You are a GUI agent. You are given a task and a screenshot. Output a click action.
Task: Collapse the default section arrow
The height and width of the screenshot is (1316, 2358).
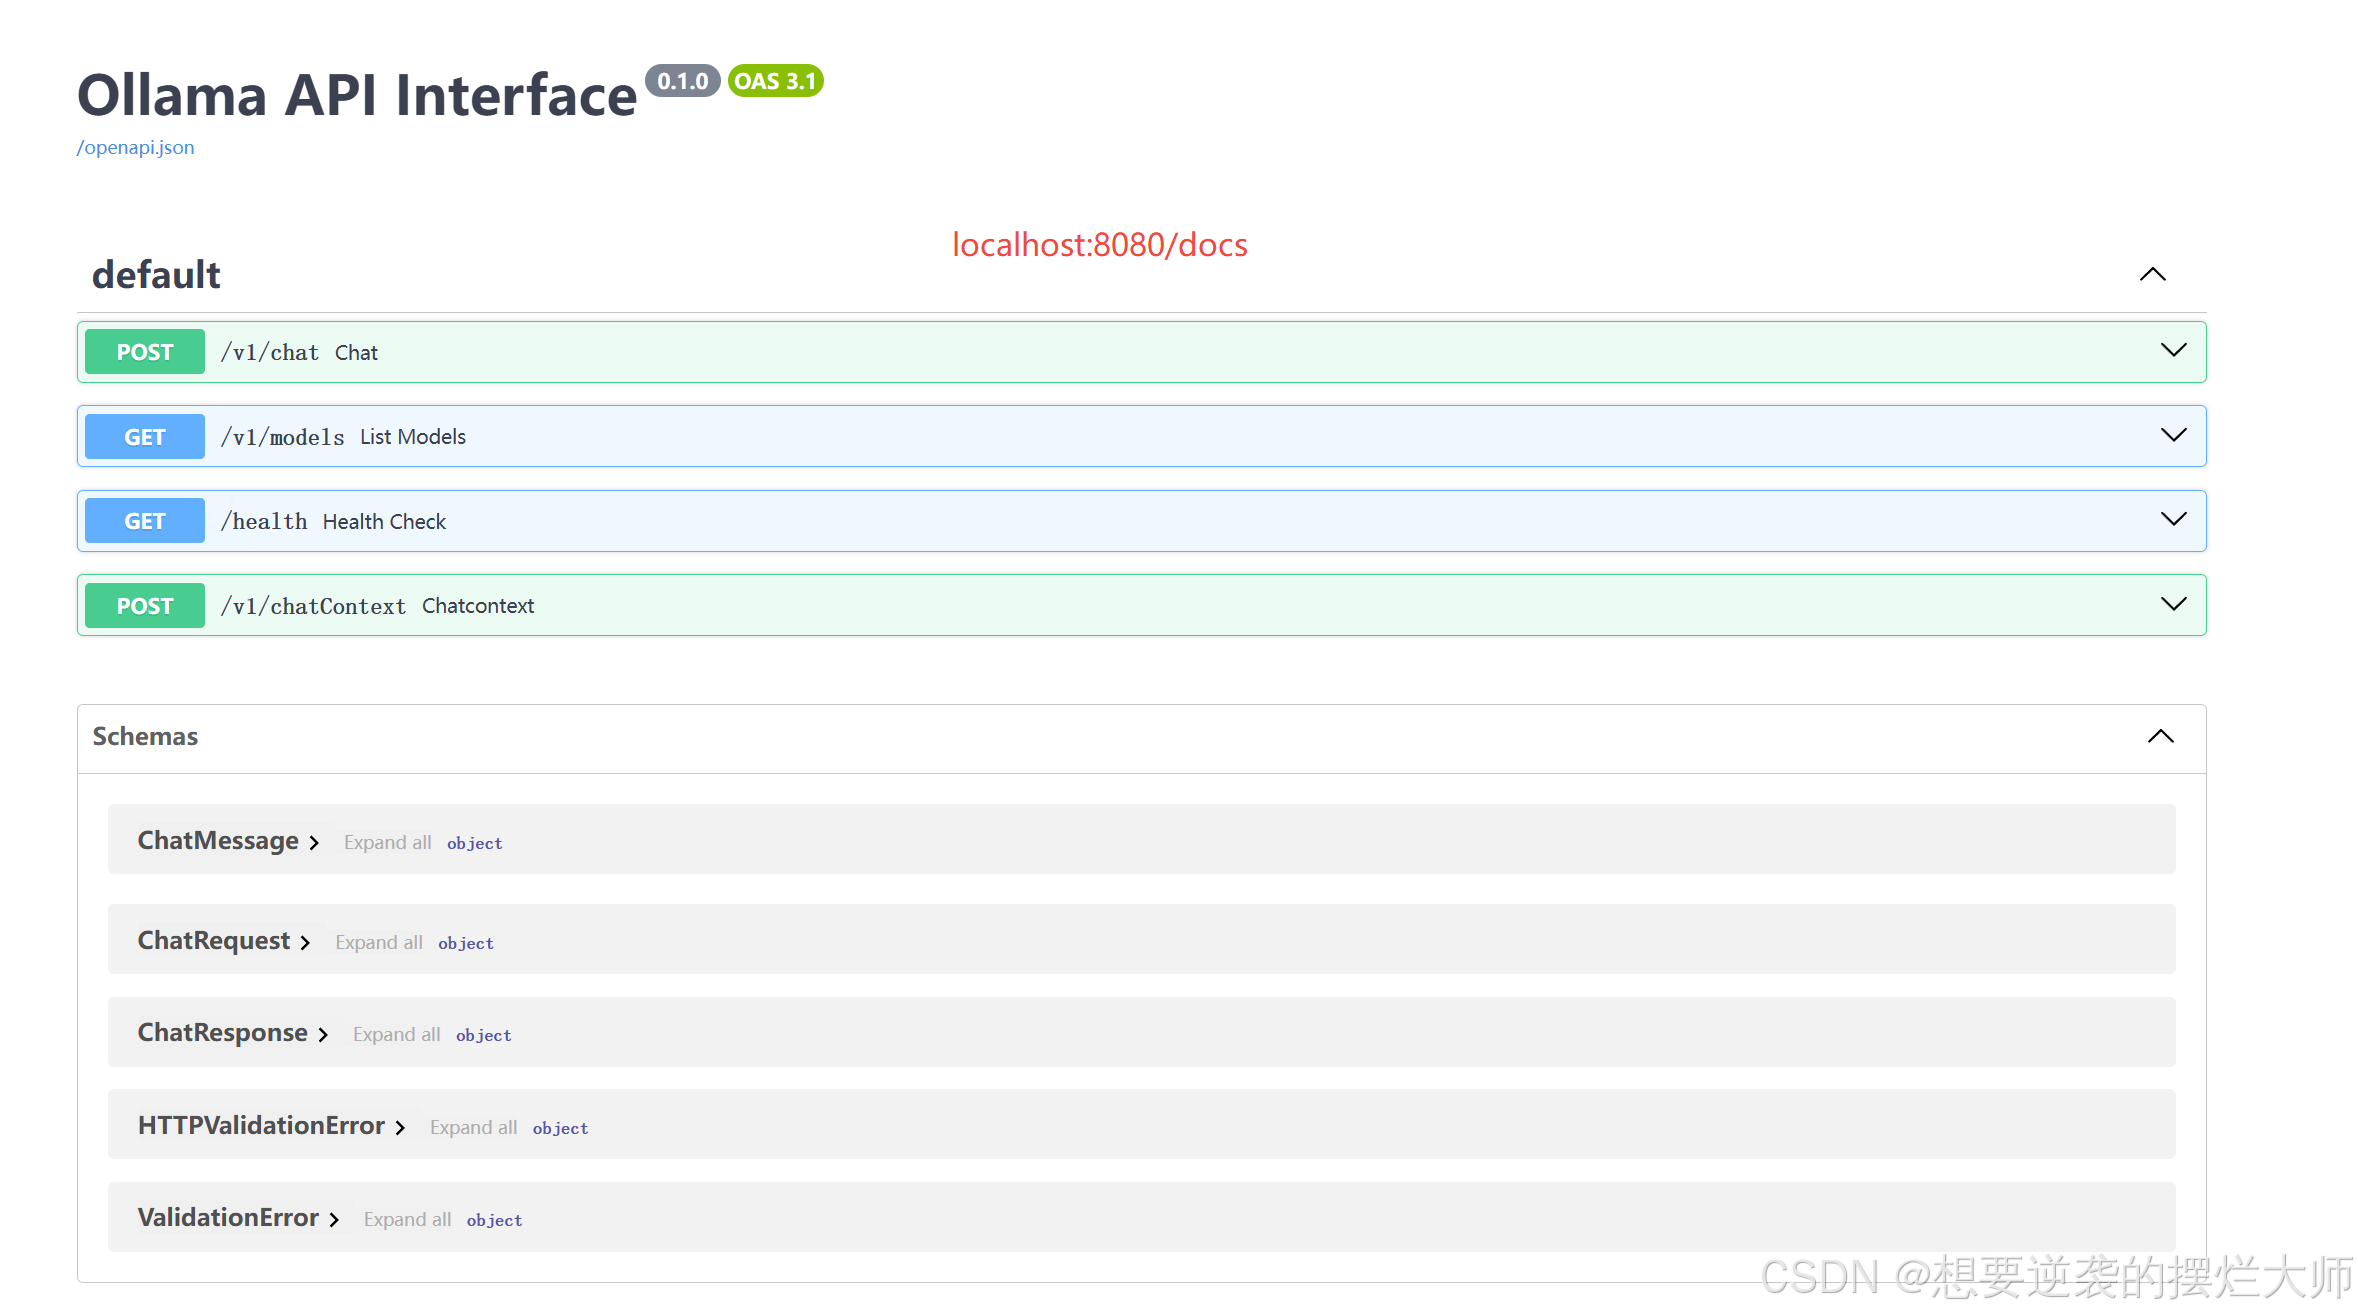click(x=2152, y=275)
